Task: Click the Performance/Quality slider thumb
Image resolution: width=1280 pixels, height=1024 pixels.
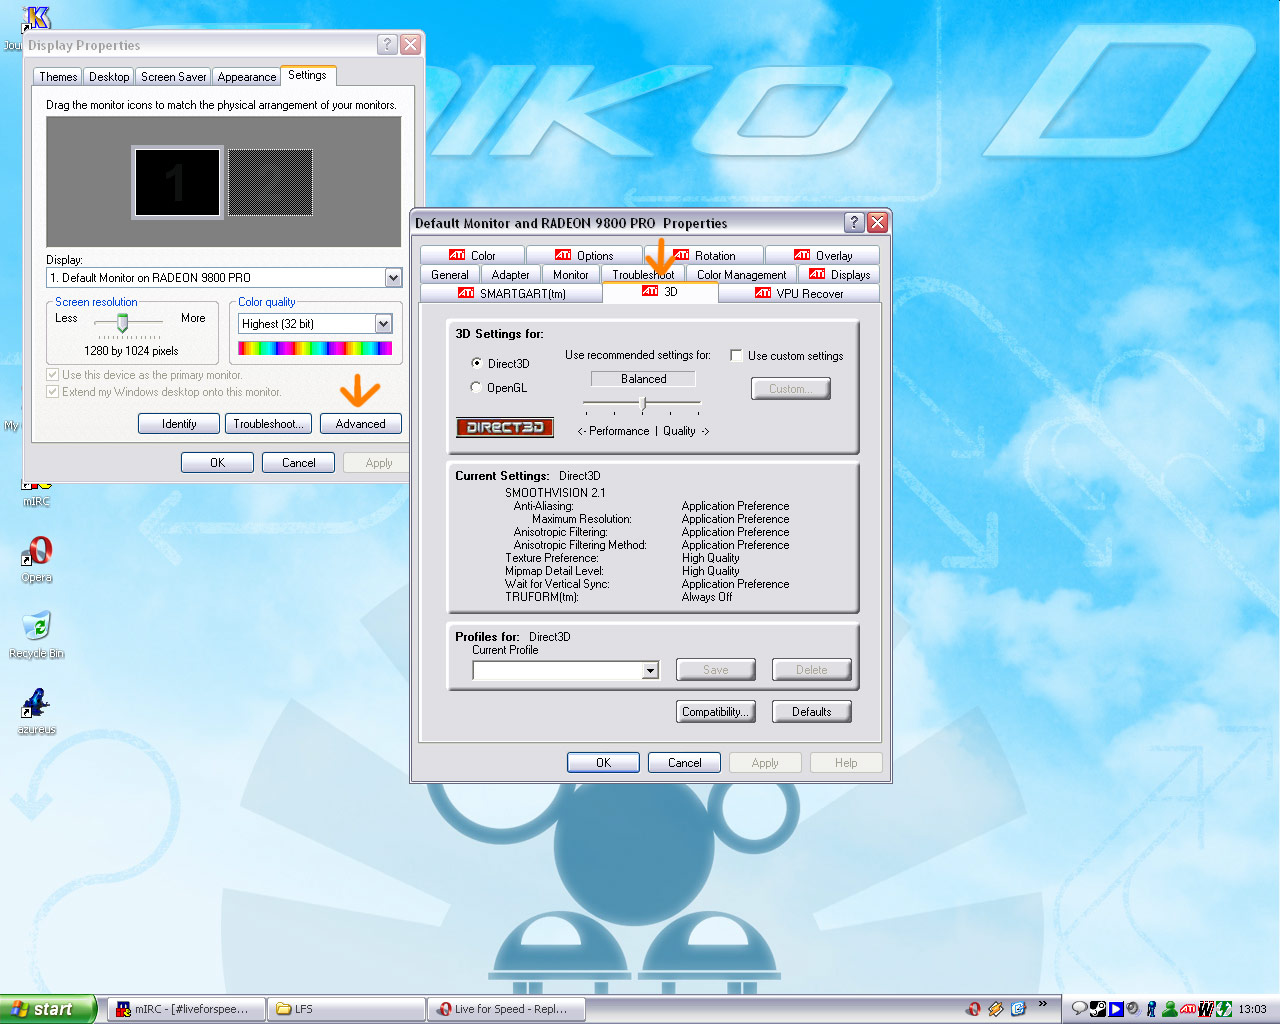Action: (x=643, y=403)
